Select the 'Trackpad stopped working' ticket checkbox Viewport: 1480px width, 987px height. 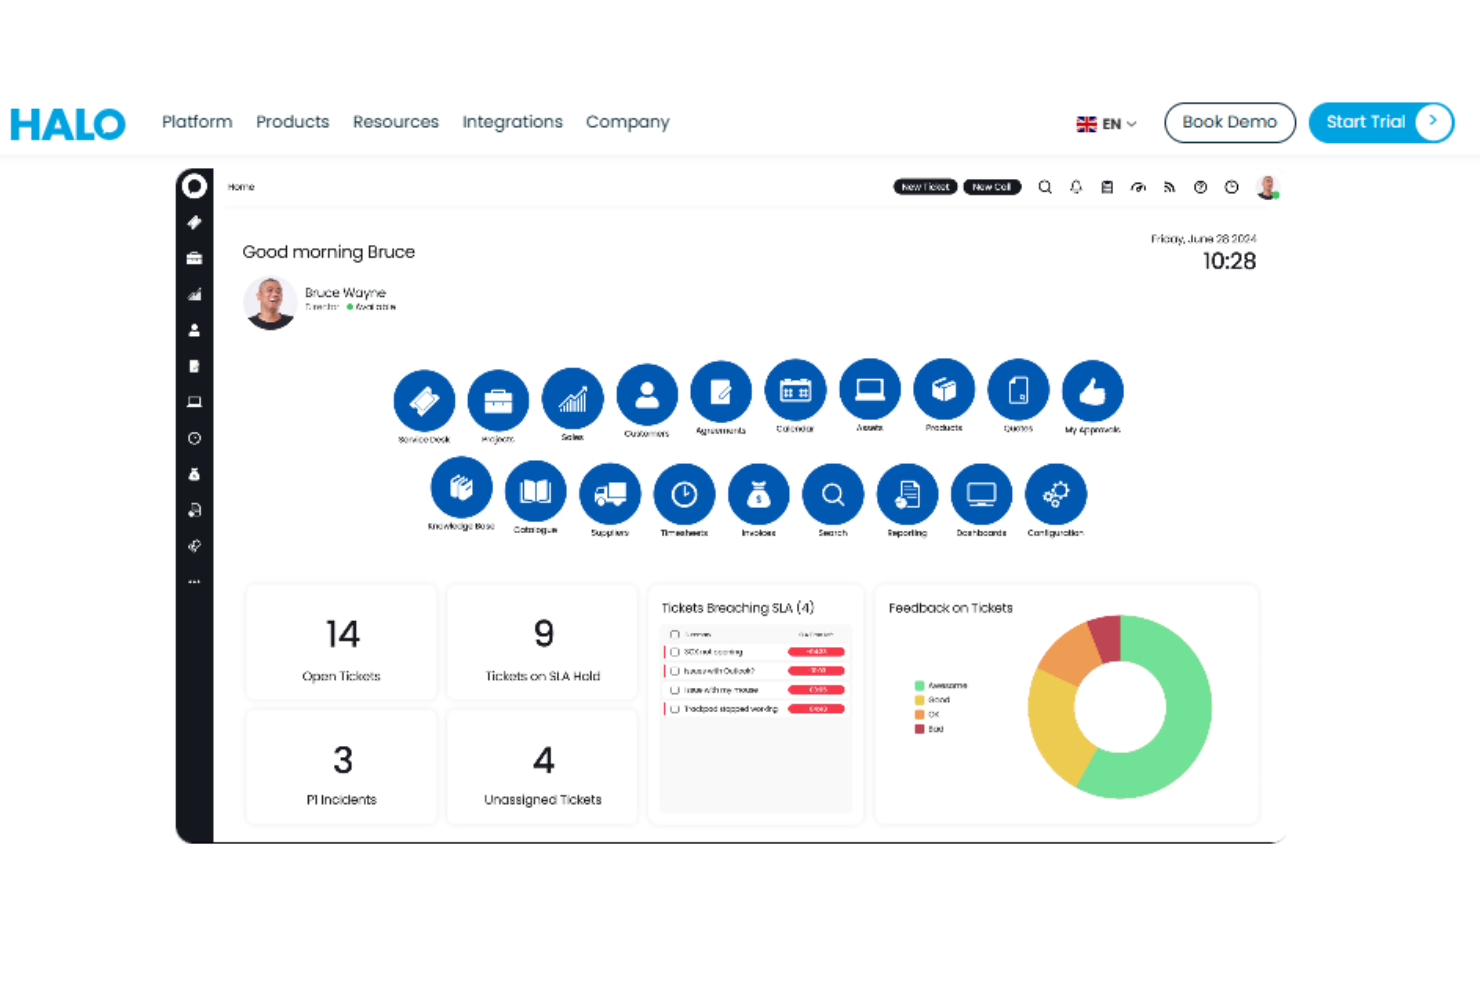(675, 709)
